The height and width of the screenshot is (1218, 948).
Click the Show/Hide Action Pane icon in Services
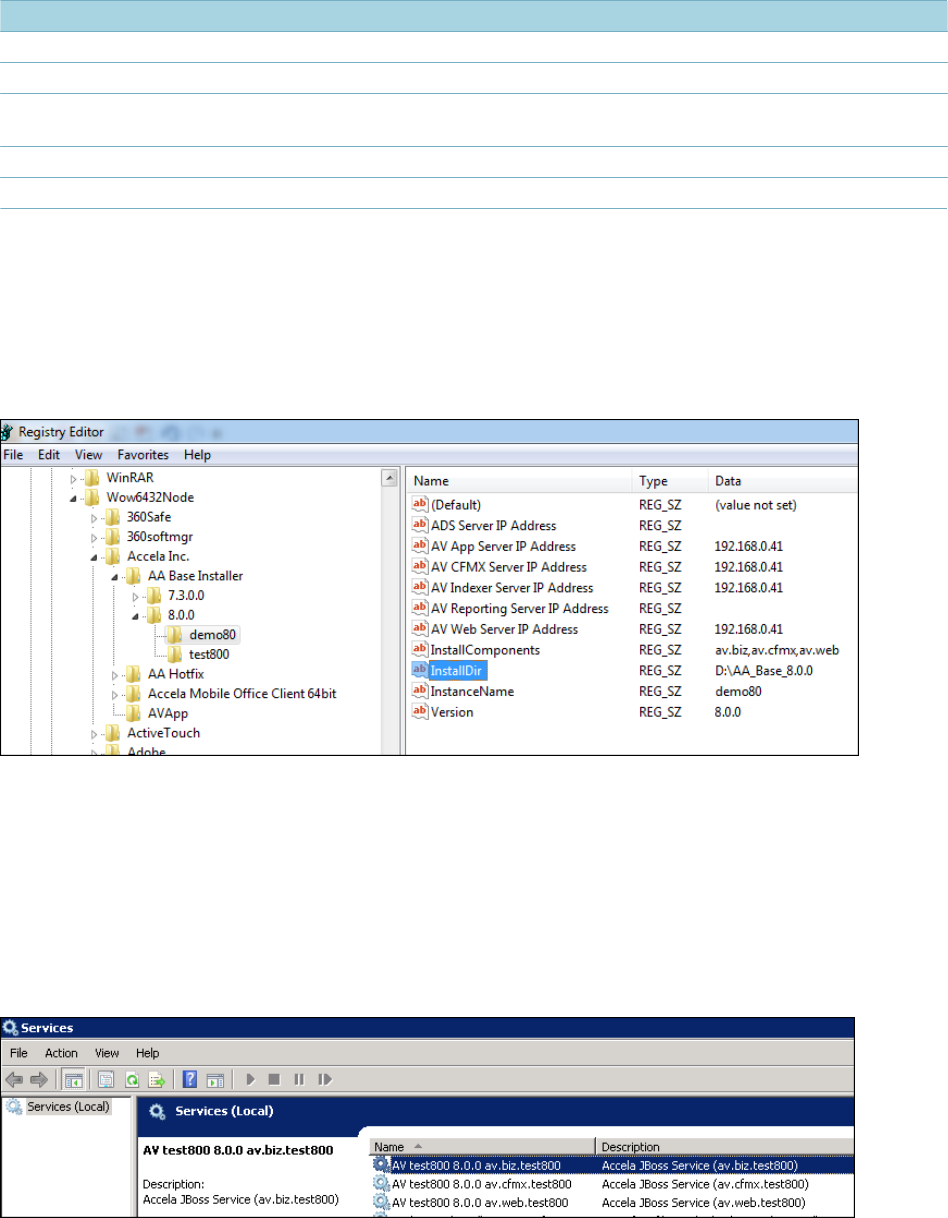click(x=216, y=1080)
